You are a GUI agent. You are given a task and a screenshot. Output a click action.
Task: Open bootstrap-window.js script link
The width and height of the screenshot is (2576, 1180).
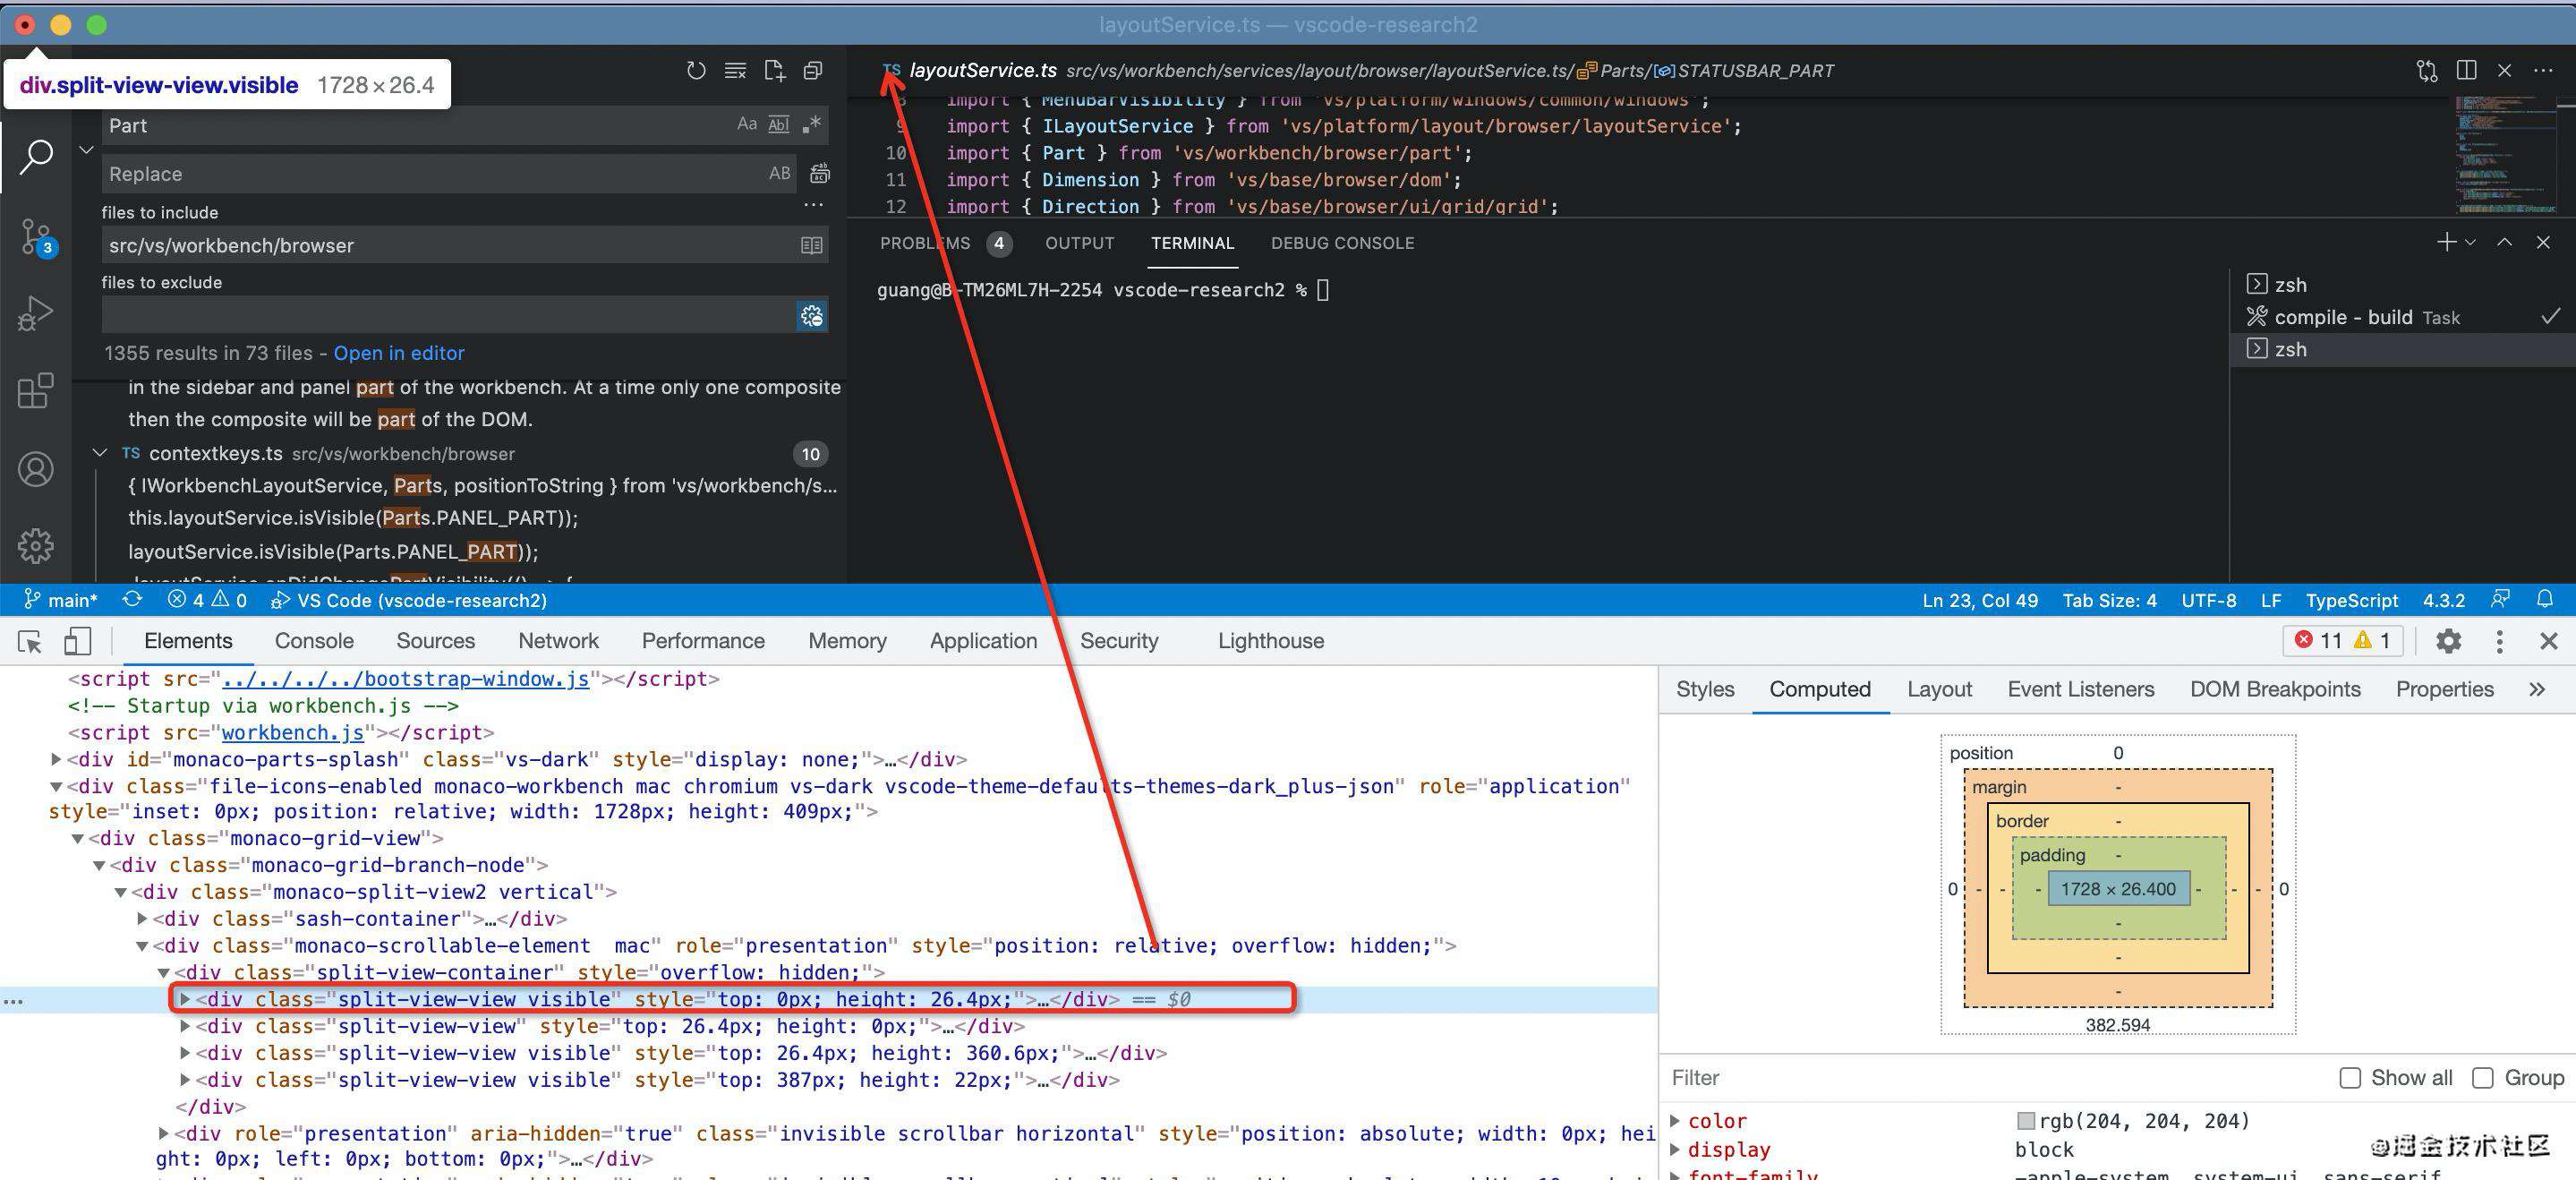[405, 679]
